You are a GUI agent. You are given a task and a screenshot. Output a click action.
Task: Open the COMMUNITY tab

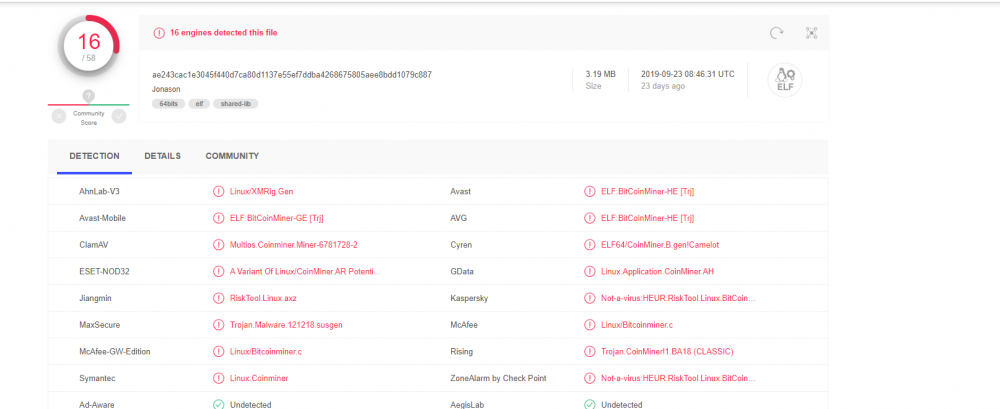click(x=232, y=156)
